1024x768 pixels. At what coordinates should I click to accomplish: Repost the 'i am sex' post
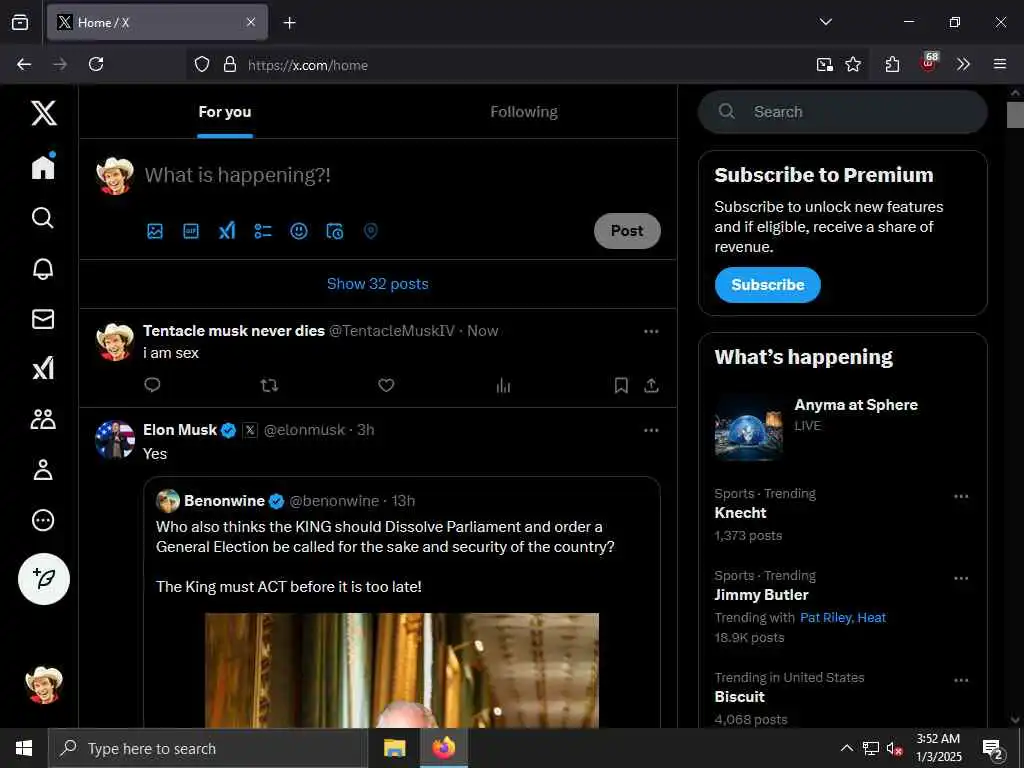tap(269, 385)
